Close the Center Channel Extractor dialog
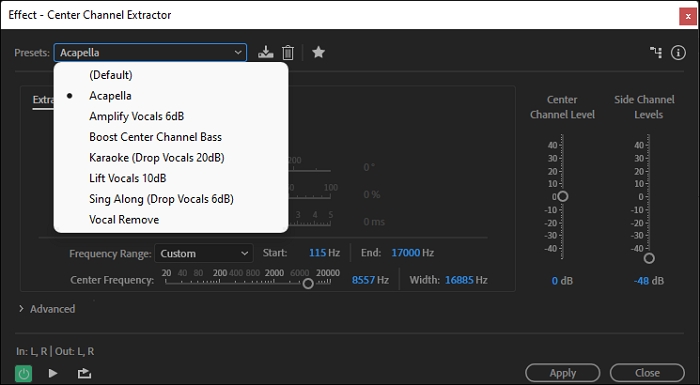Image resolution: width=700 pixels, height=385 pixels. 688,16
